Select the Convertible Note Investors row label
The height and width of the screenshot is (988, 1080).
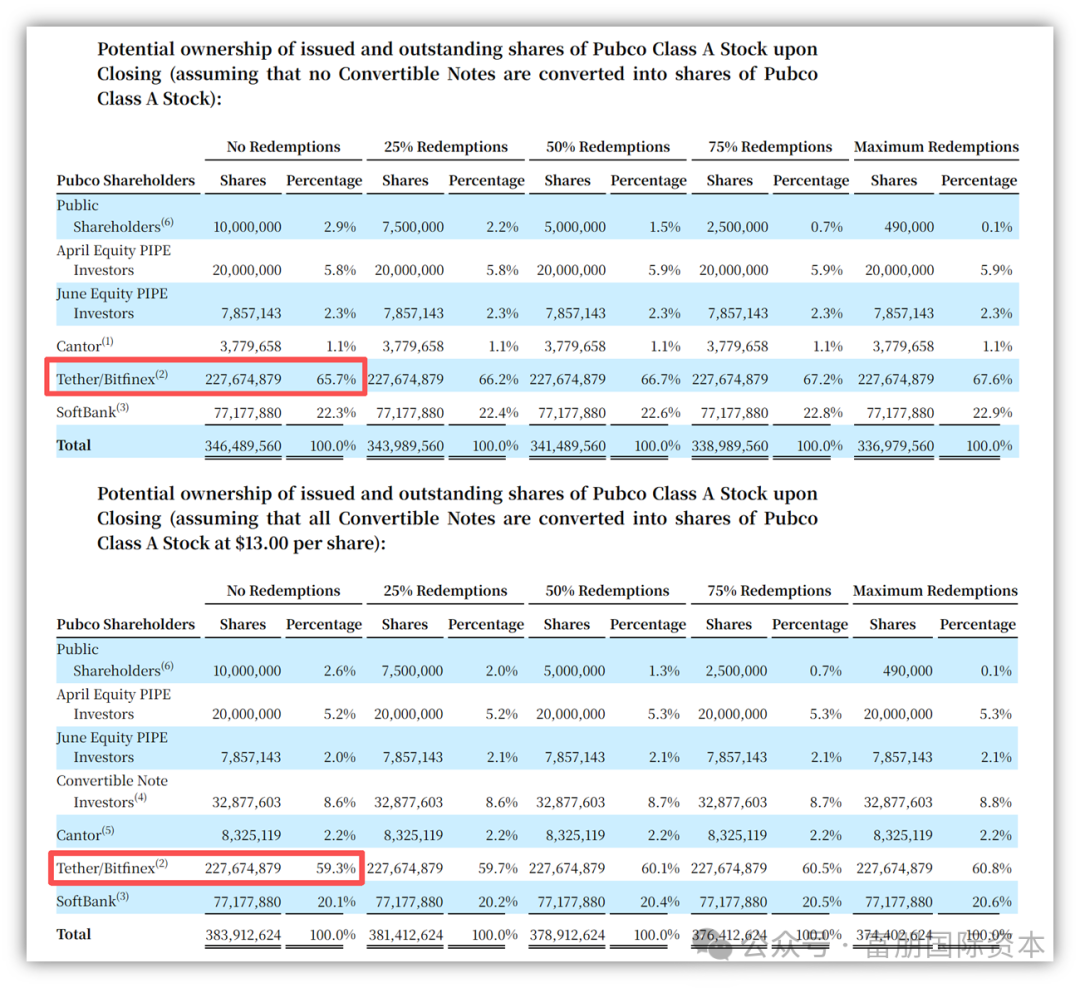111,791
